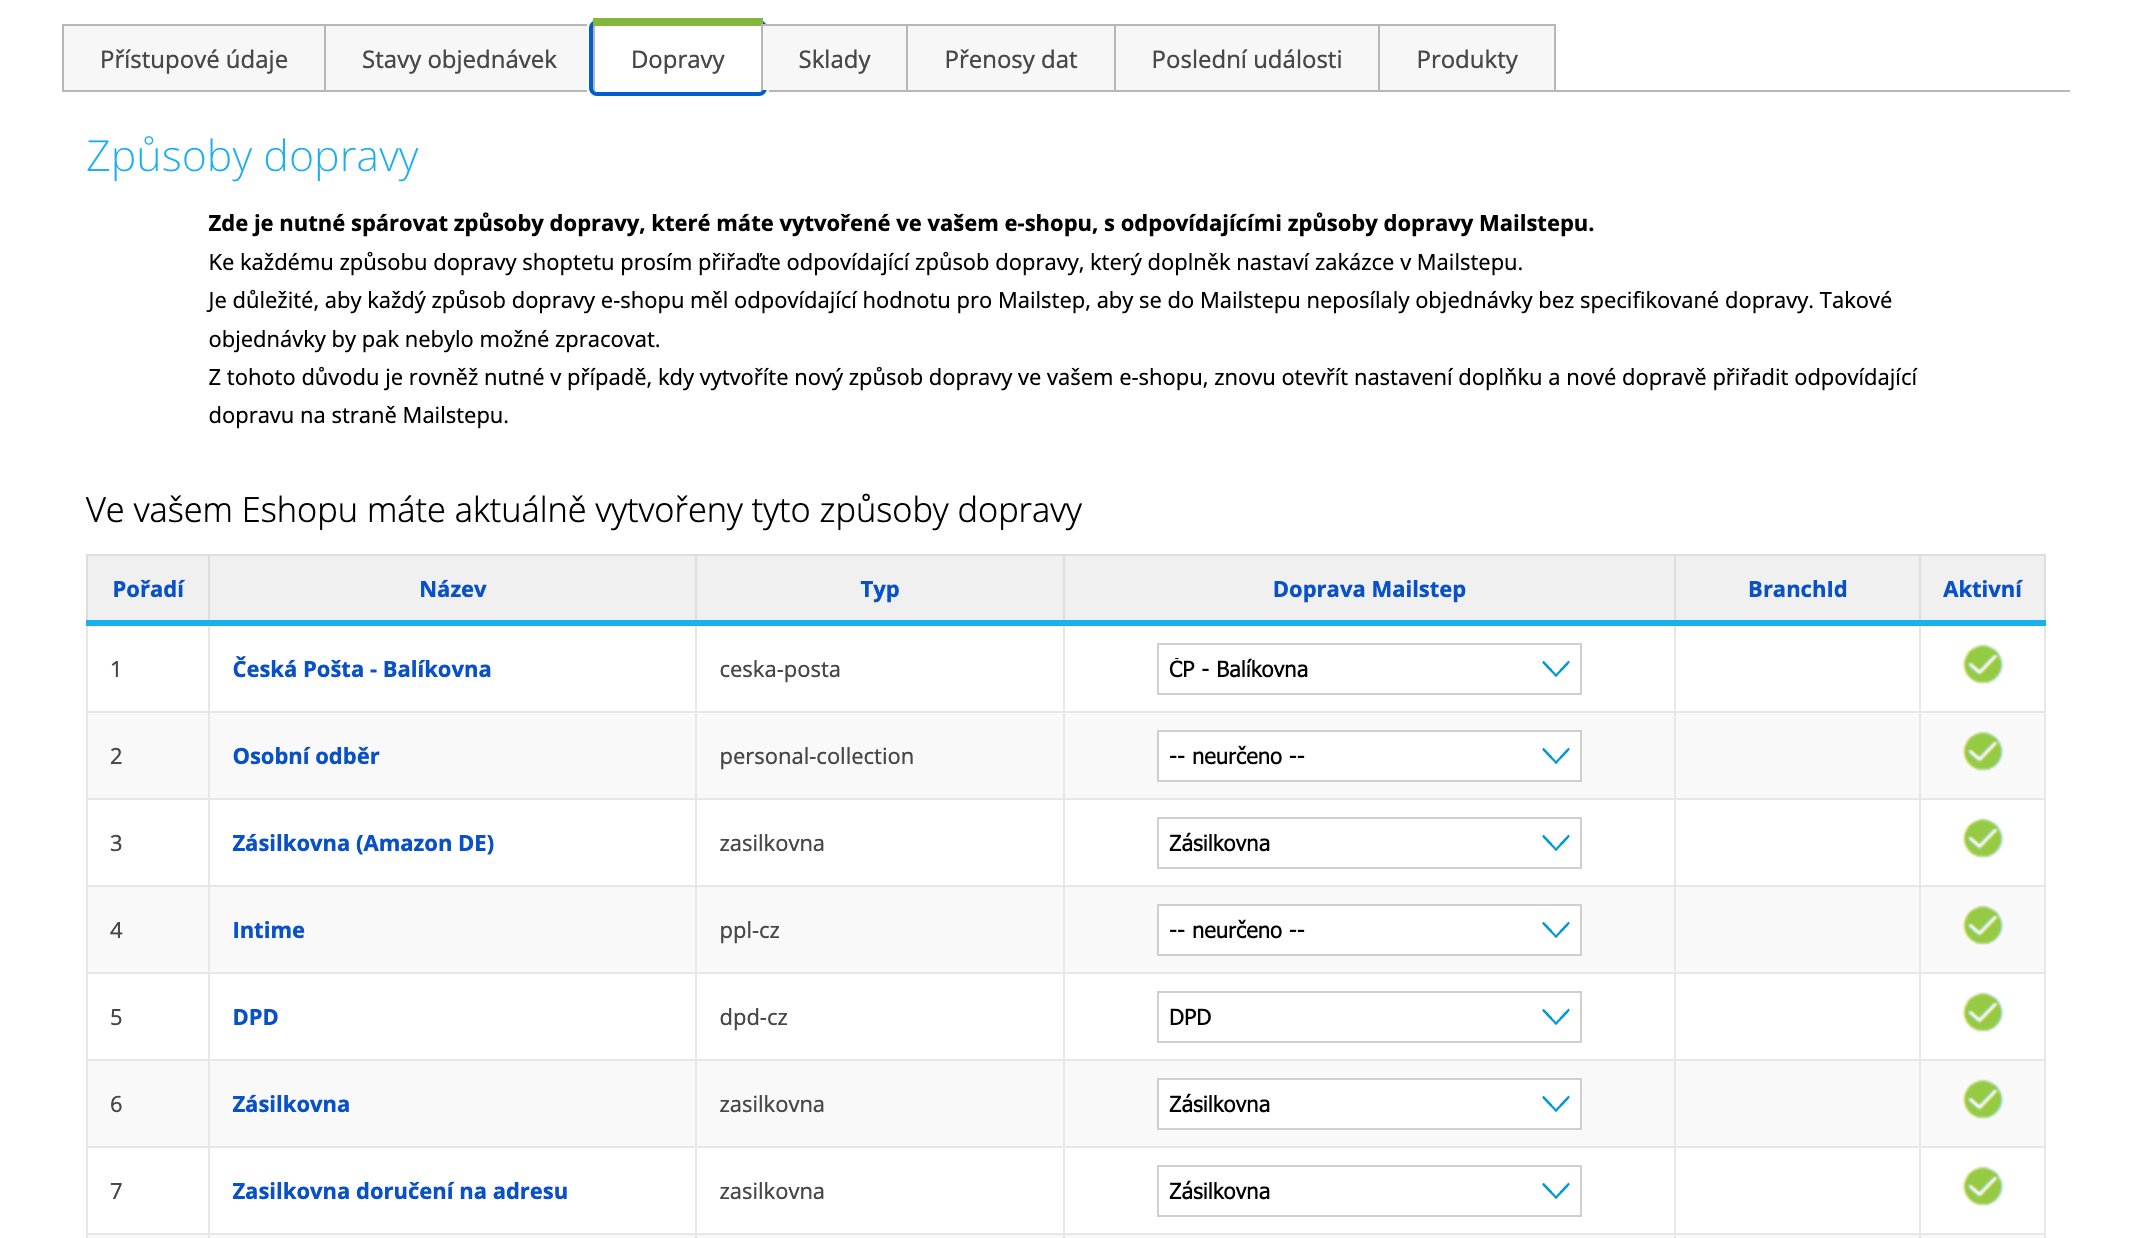Screen dimensions: 2142x1238
Task: Click active status icon for Zásilkovna (Amazon DE)
Action: pyautogui.click(x=1982, y=839)
